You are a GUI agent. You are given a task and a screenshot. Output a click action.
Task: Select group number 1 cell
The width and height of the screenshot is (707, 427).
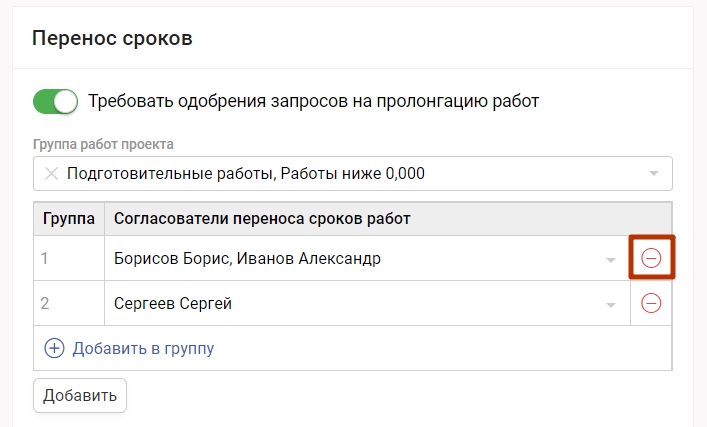click(x=69, y=259)
